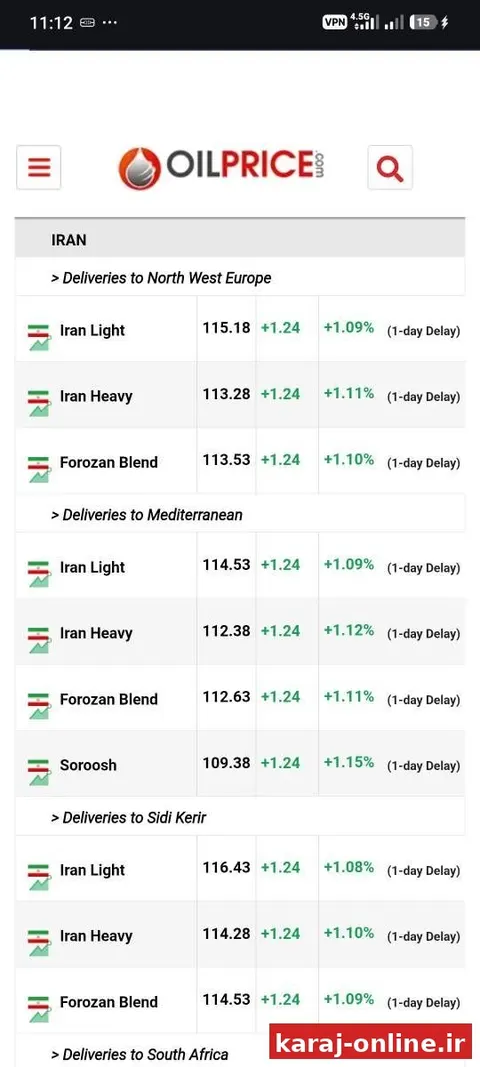Open Iran Heavy under North West Europe
The height and width of the screenshot is (1067, 480).
96,396
